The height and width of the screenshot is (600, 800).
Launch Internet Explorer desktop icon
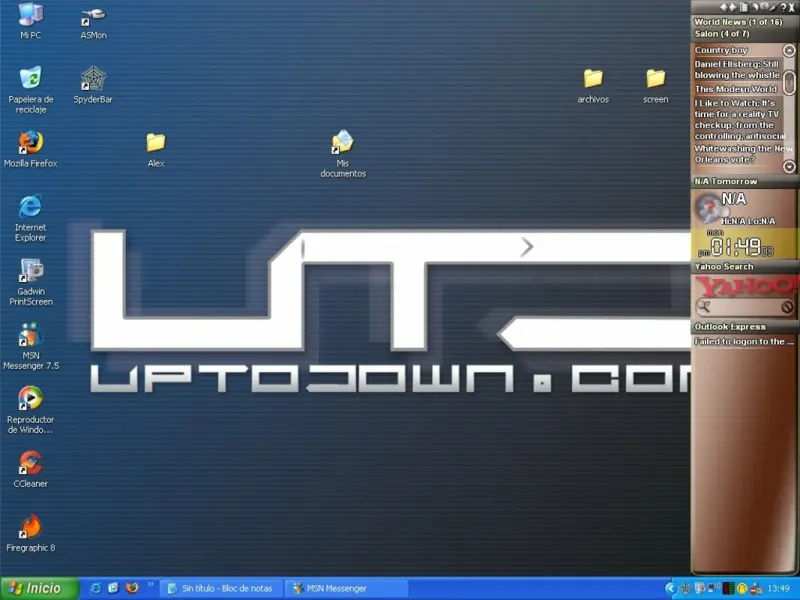click(x=31, y=218)
